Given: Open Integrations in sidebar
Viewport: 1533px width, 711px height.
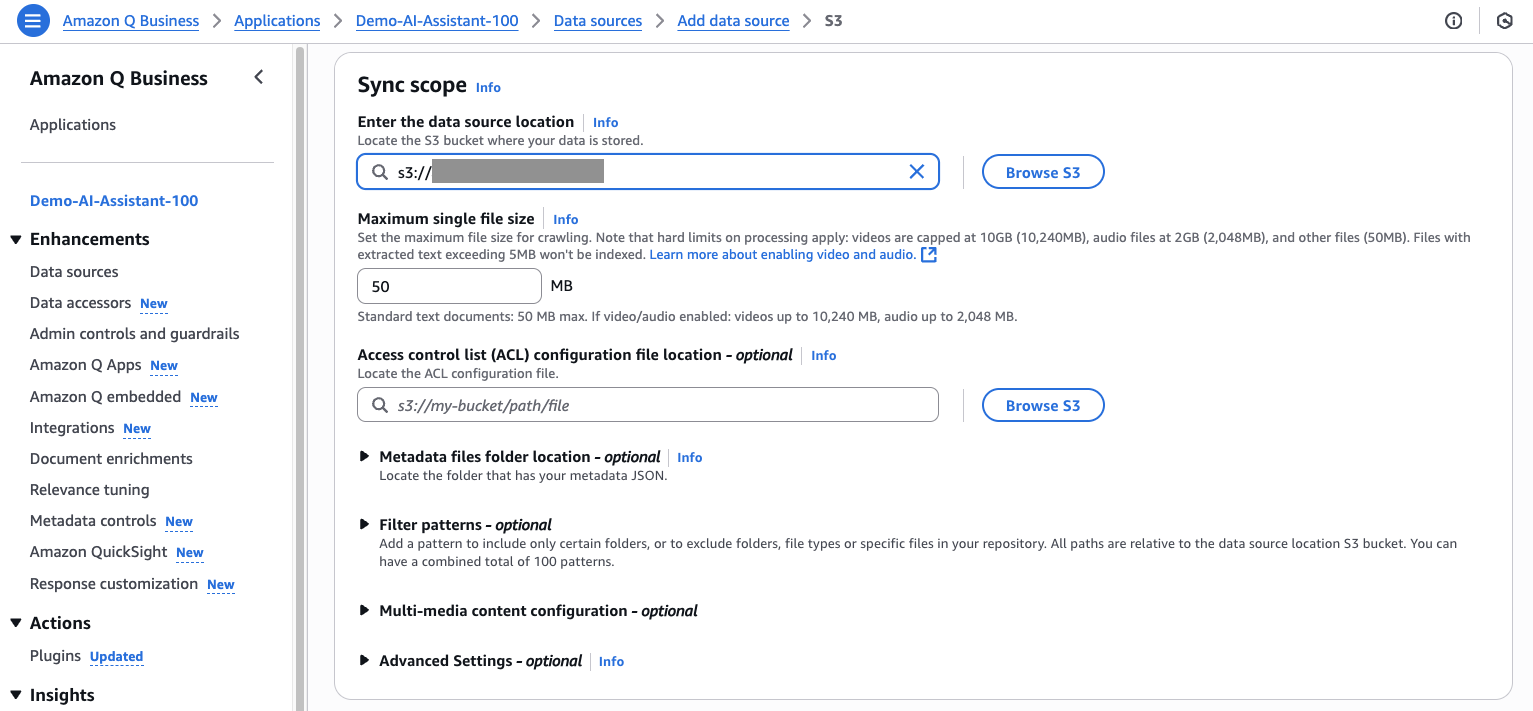Looking at the screenshot, I should pyautogui.click(x=72, y=428).
